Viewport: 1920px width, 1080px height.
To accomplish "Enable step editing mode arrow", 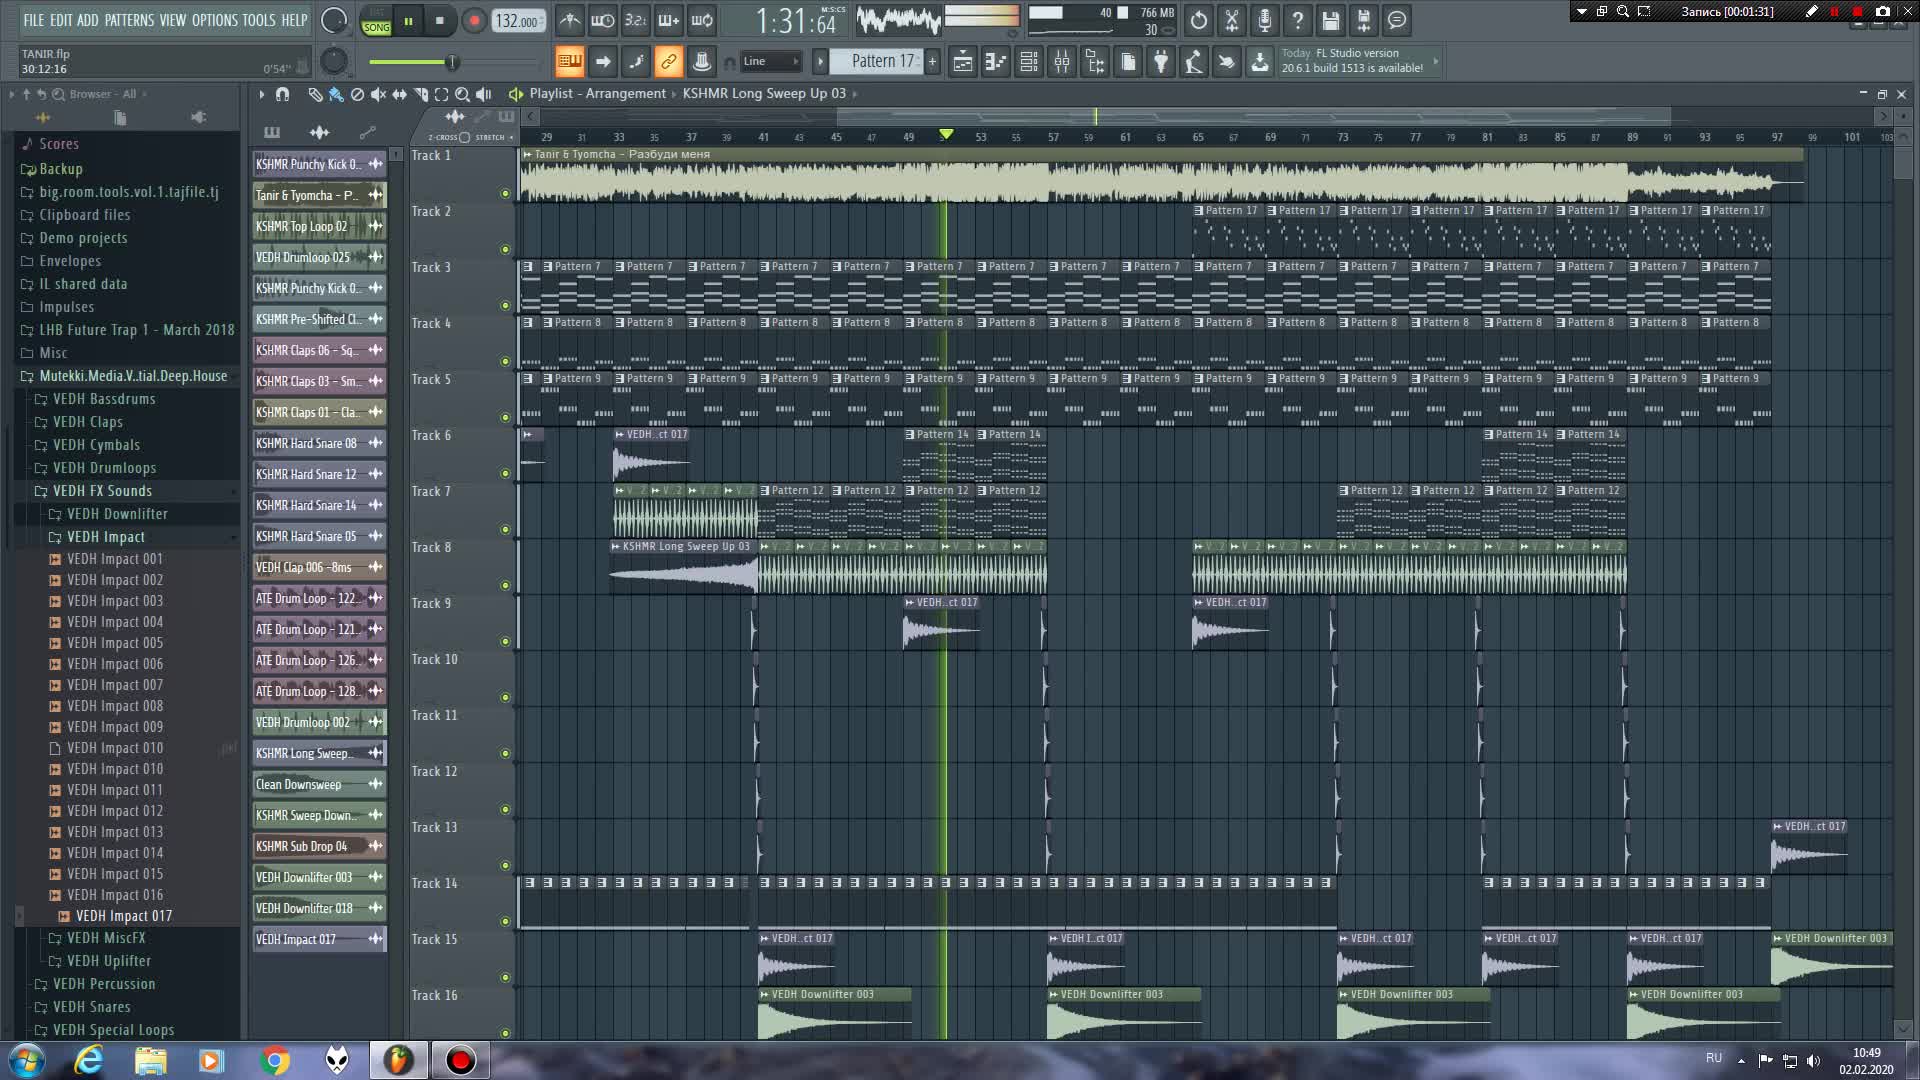I will coord(603,62).
